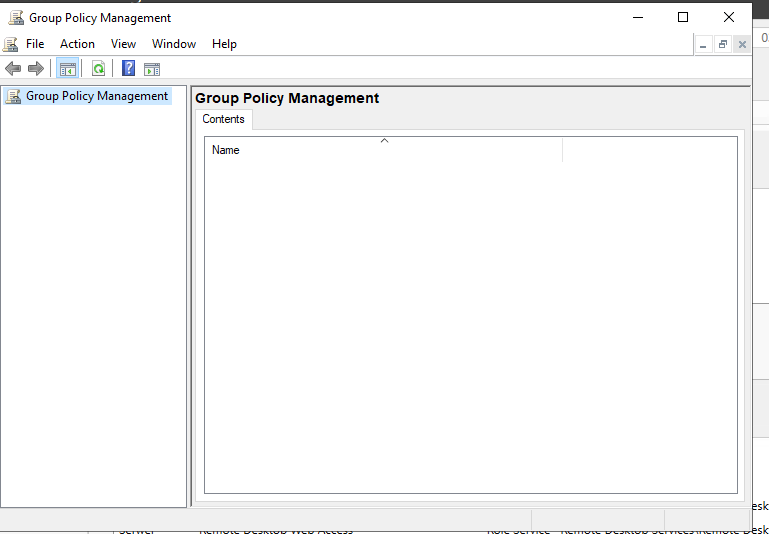Open the Help menu
This screenshot has width=769, height=534.
(x=224, y=44)
